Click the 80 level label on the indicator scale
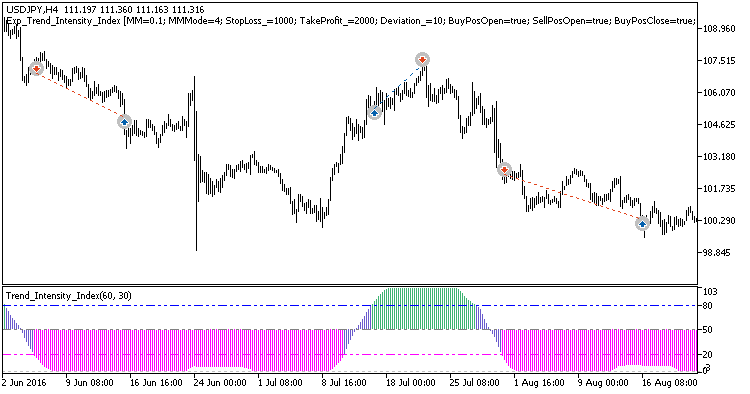Viewport: 750px width, 394px height. pyautogui.click(x=707, y=306)
